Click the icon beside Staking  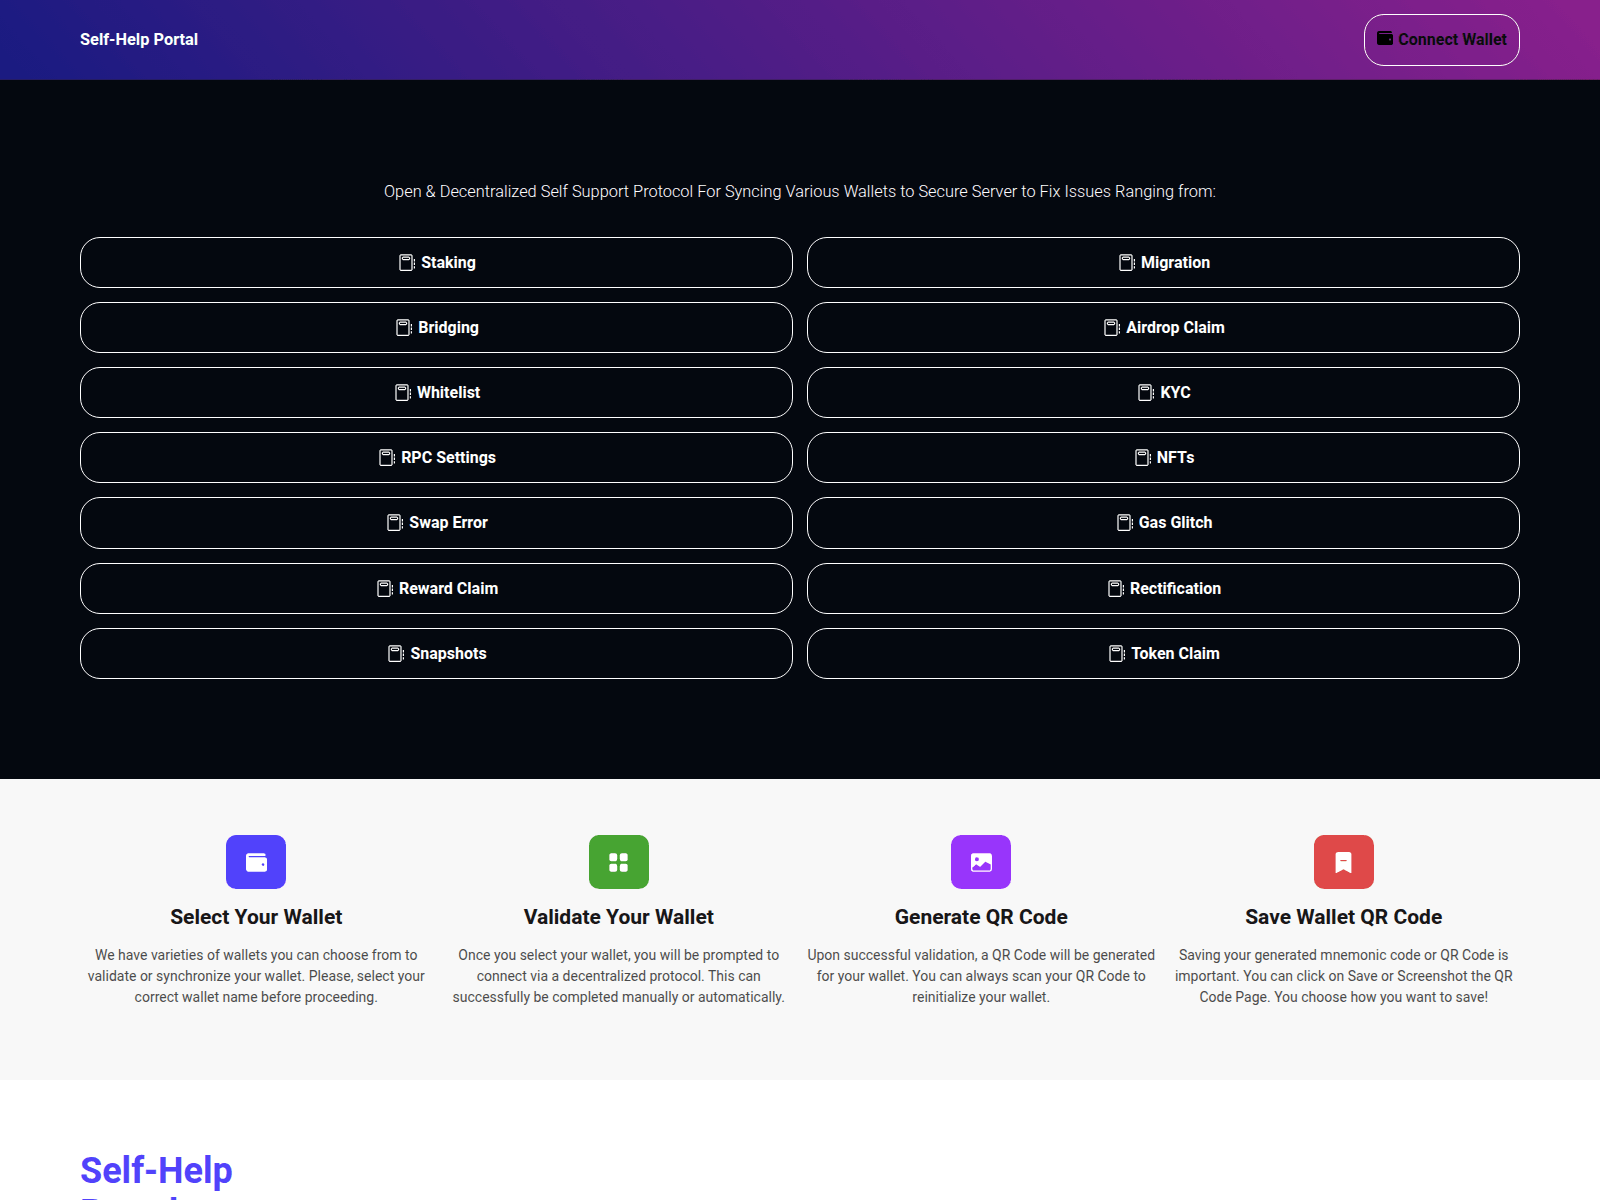click(x=407, y=263)
